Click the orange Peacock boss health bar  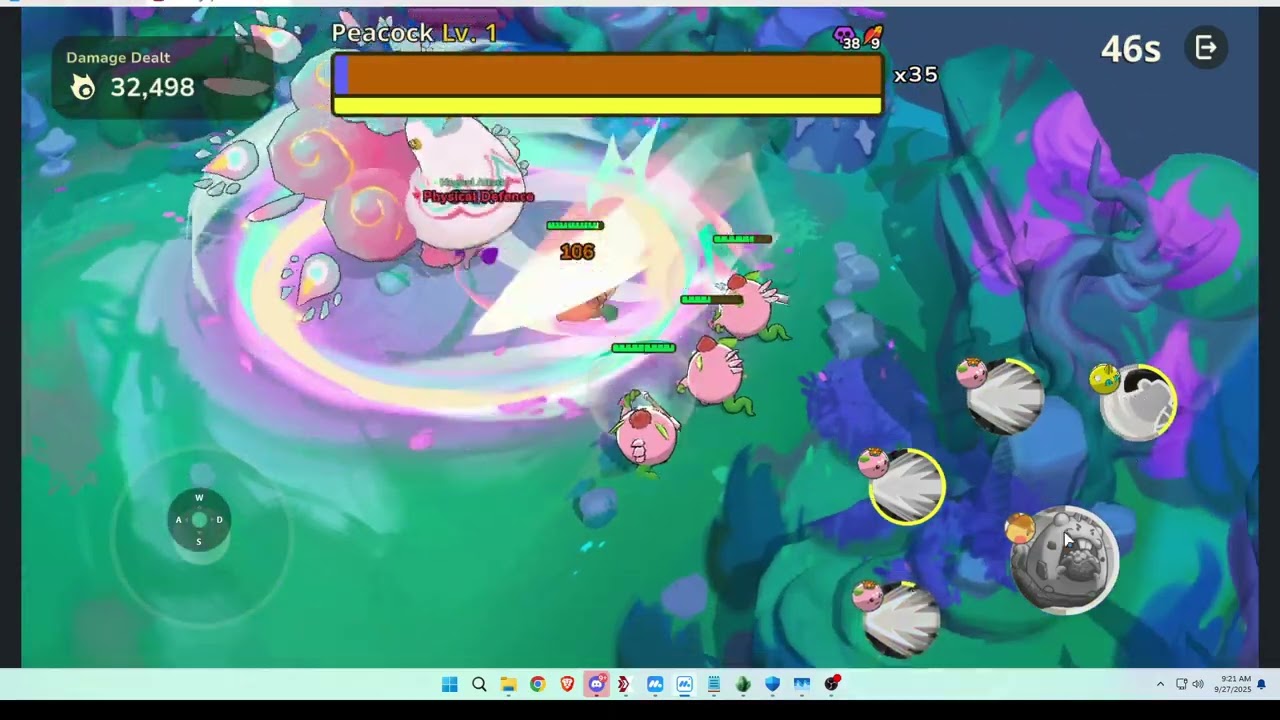click(x=608, y=75)
